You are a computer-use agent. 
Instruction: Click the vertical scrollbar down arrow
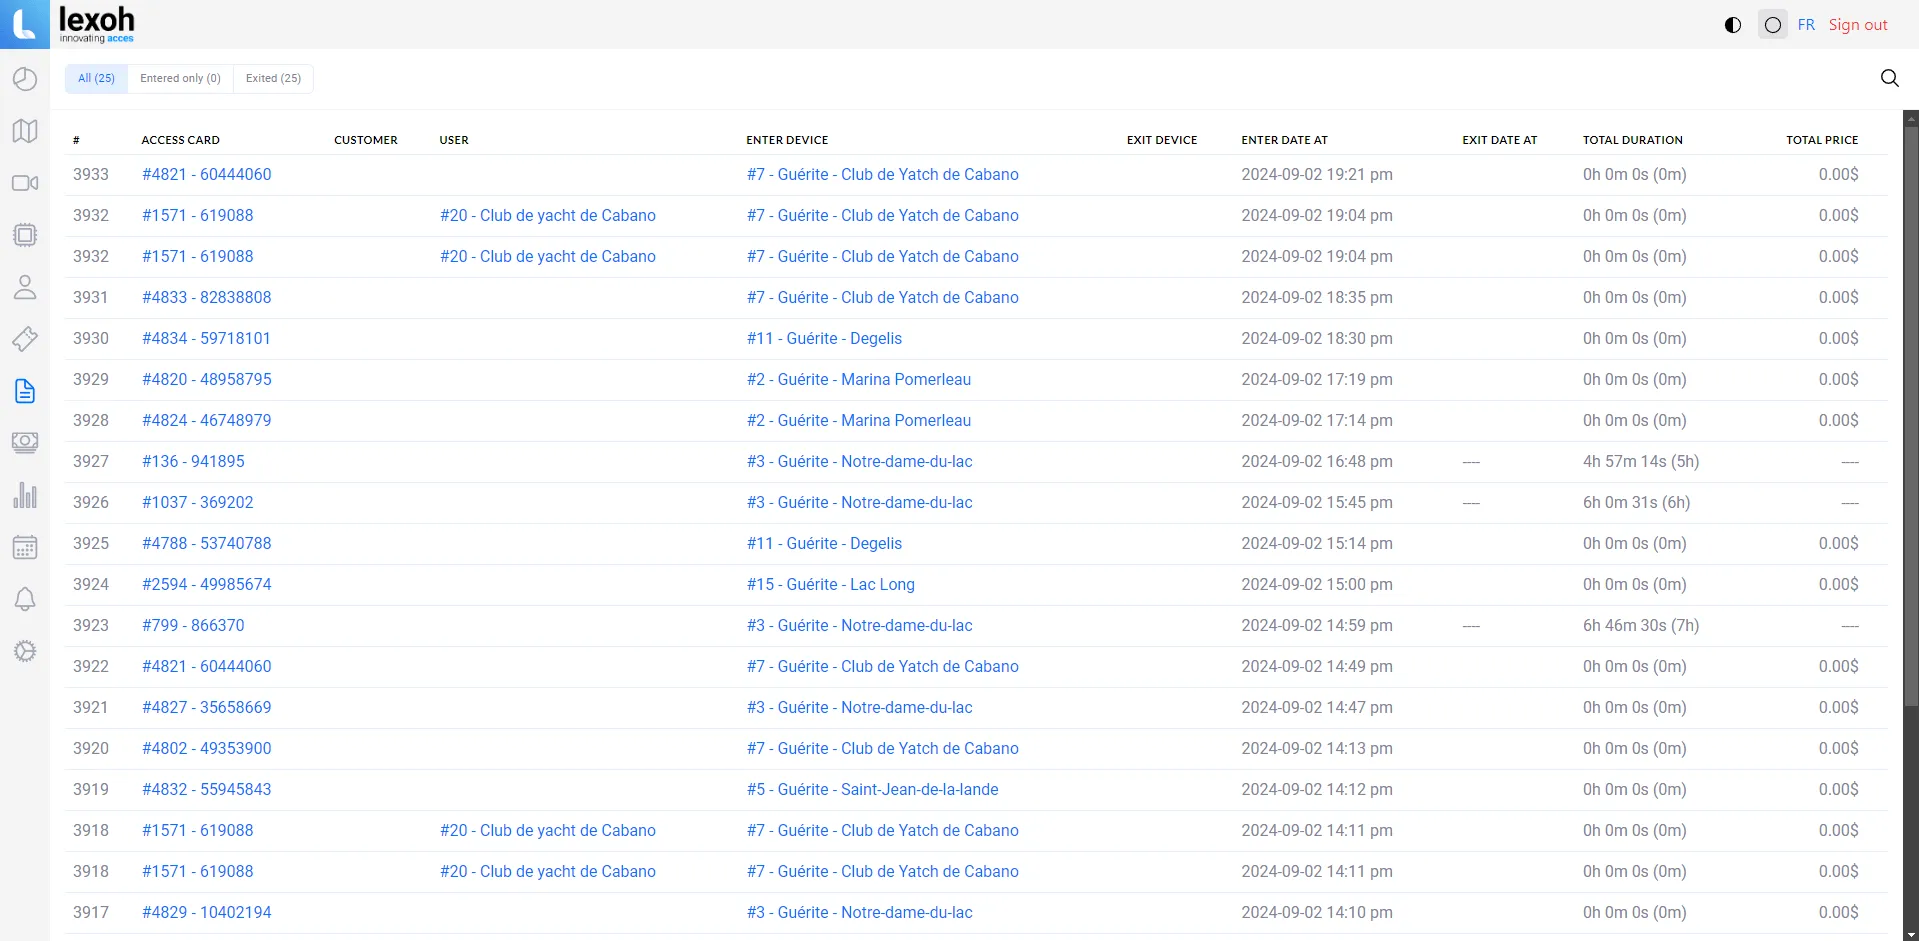coord(1910,934)
